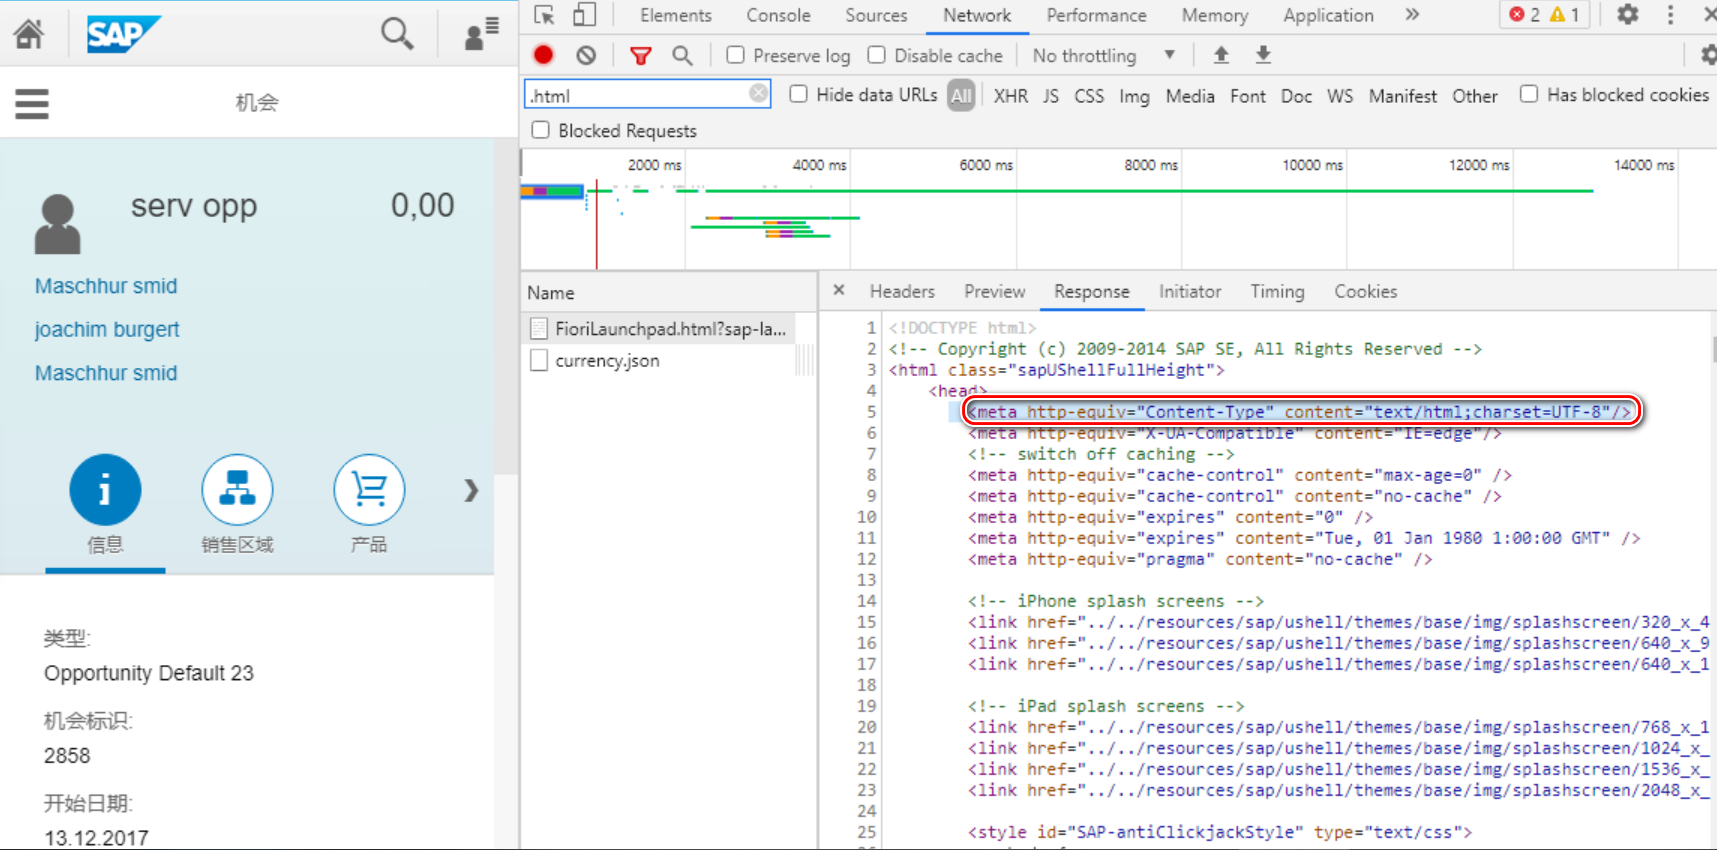The image size is (1717, 850).
Task: Show more icon tabs with right chevron
Action: pos(471,490)
